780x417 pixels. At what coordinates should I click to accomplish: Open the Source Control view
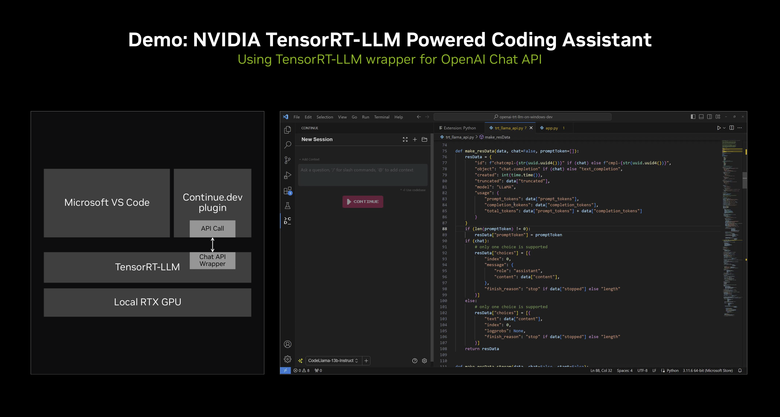pyautogui.click(x=287, y=160)
